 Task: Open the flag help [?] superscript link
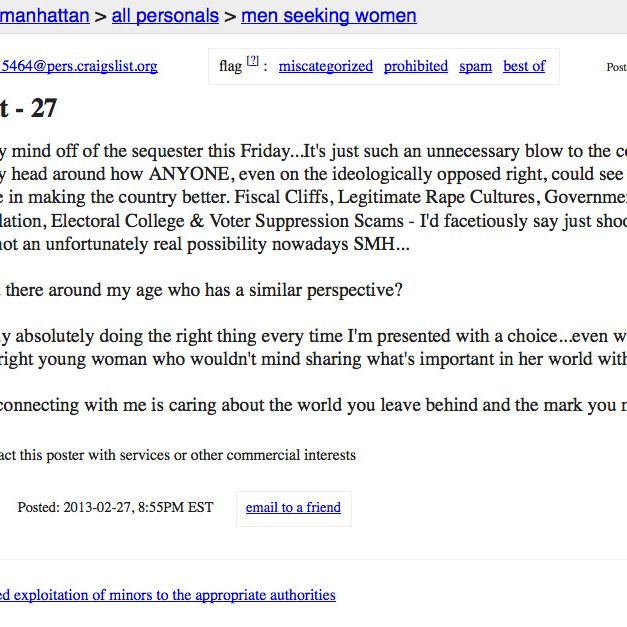point(252,61)
